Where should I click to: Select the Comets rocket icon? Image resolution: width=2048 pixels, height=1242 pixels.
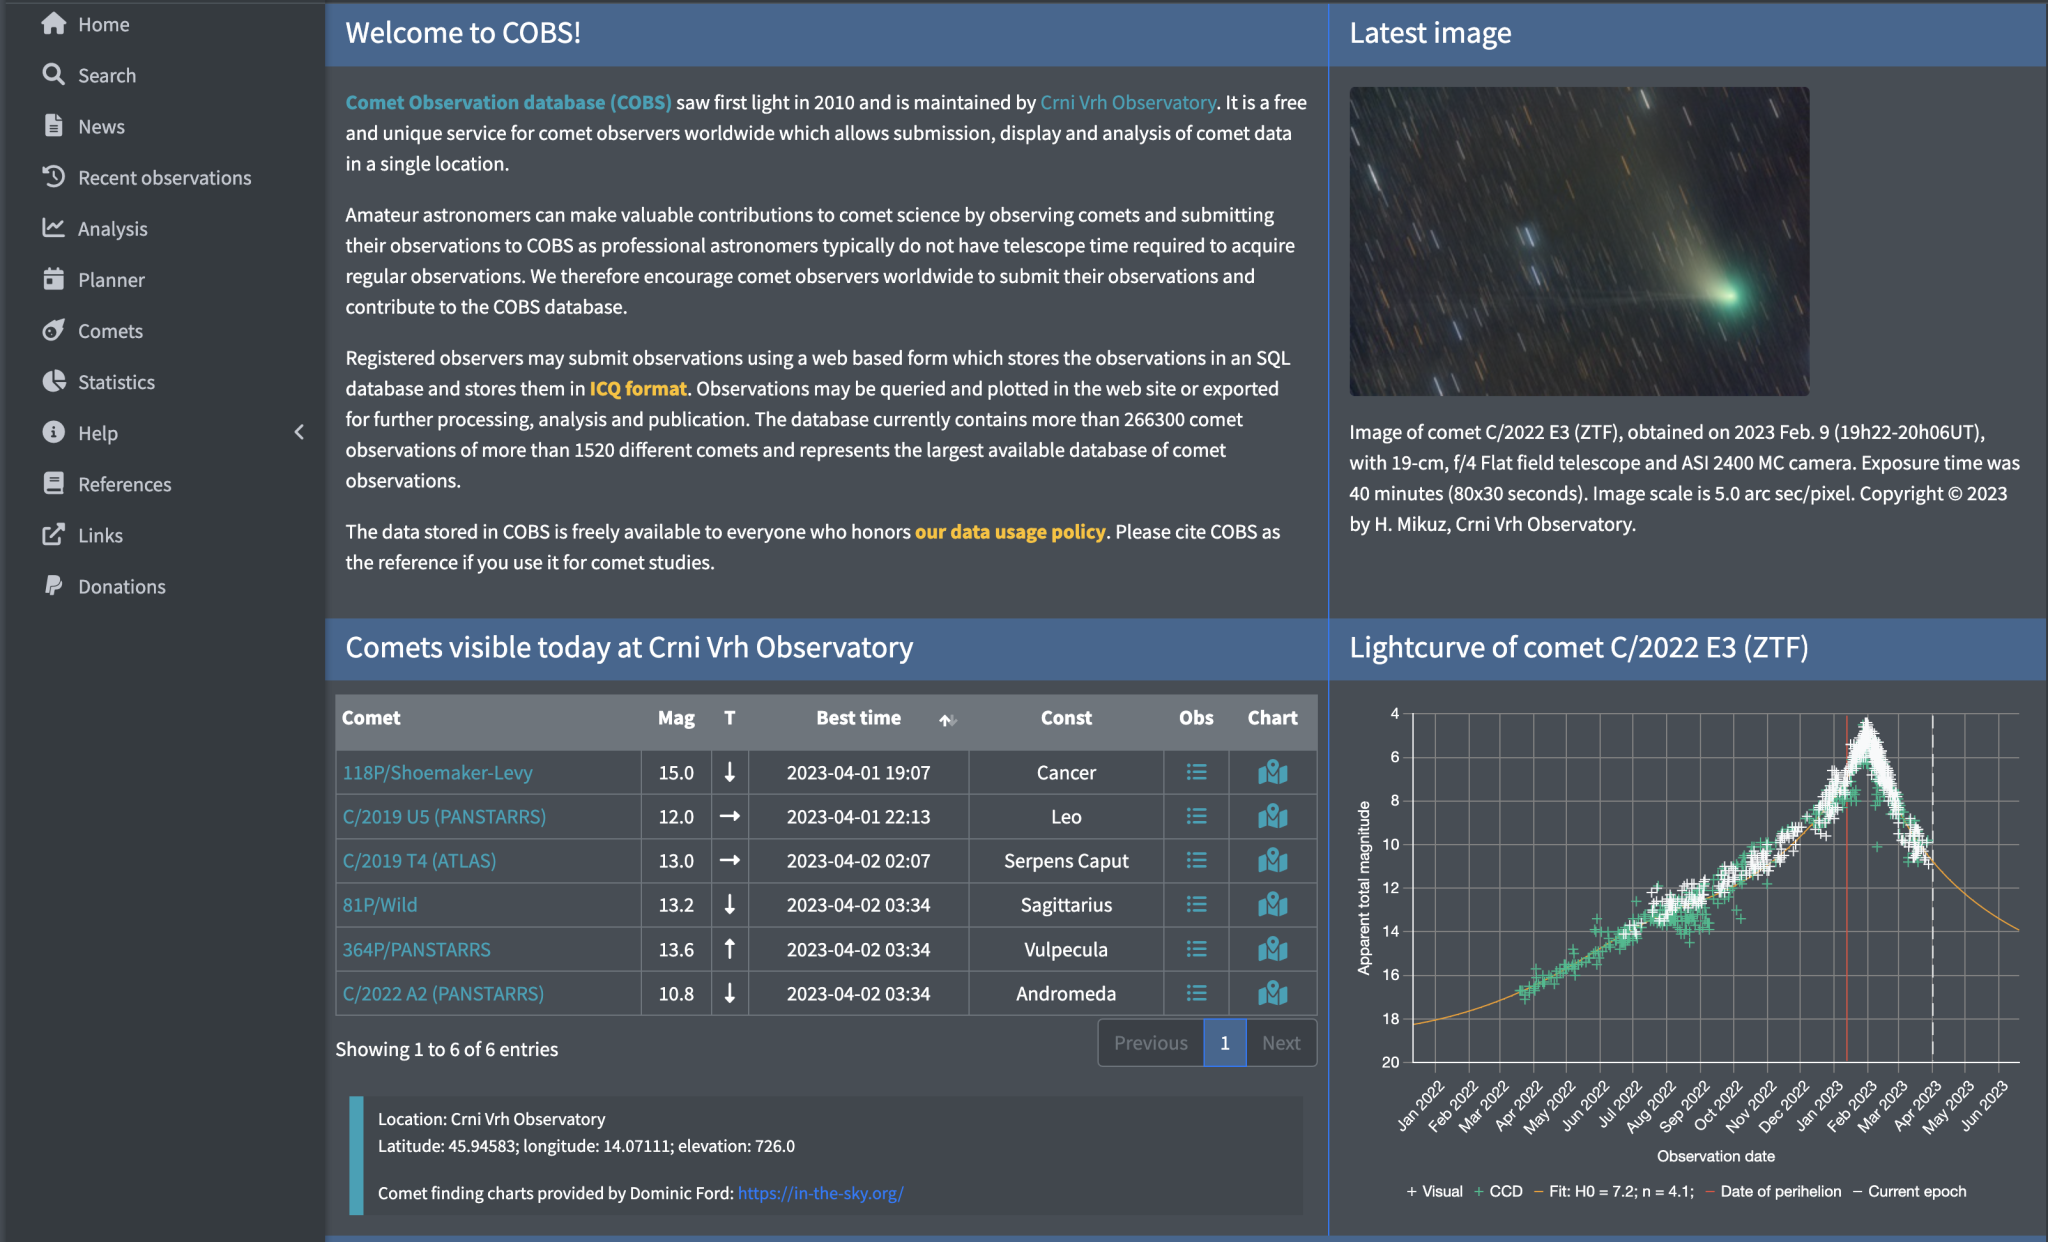(53, 330)
